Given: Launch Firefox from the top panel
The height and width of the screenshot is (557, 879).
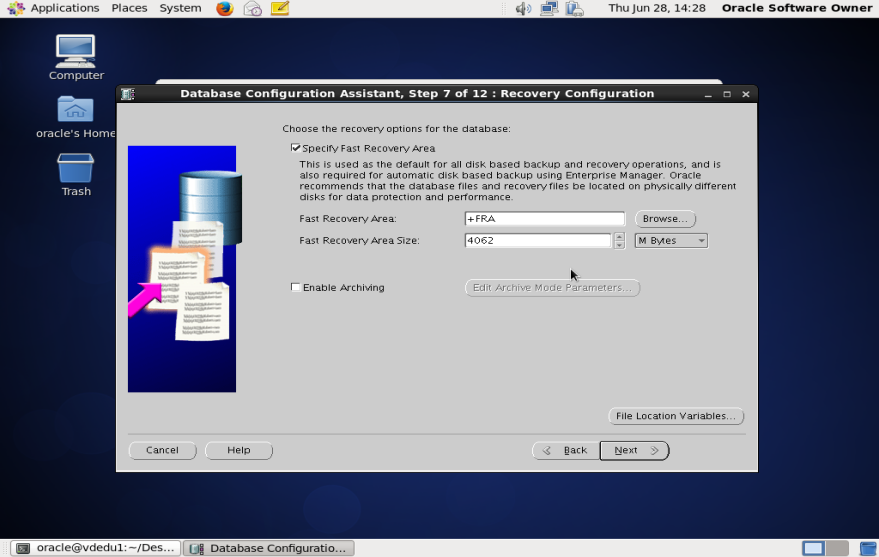Looking at the screenshot, I should click(x=225, y=8).
